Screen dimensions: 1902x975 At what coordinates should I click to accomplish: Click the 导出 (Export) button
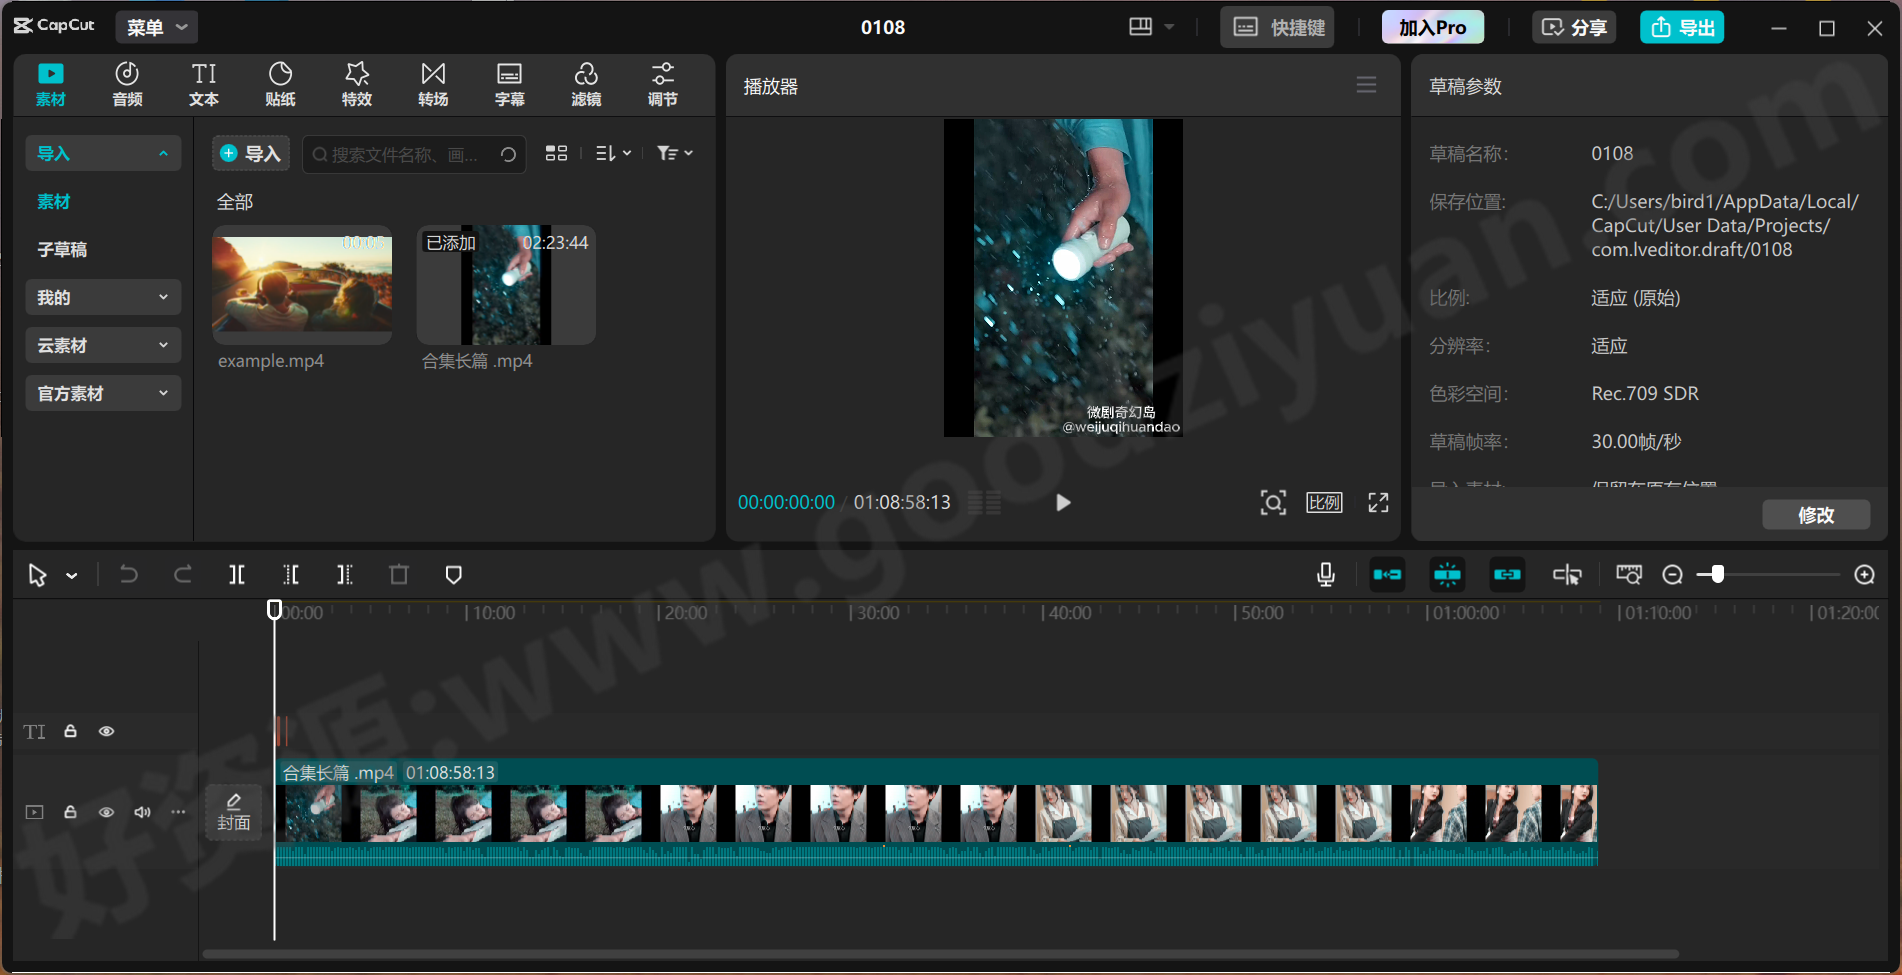click(x=1681, y=27)
